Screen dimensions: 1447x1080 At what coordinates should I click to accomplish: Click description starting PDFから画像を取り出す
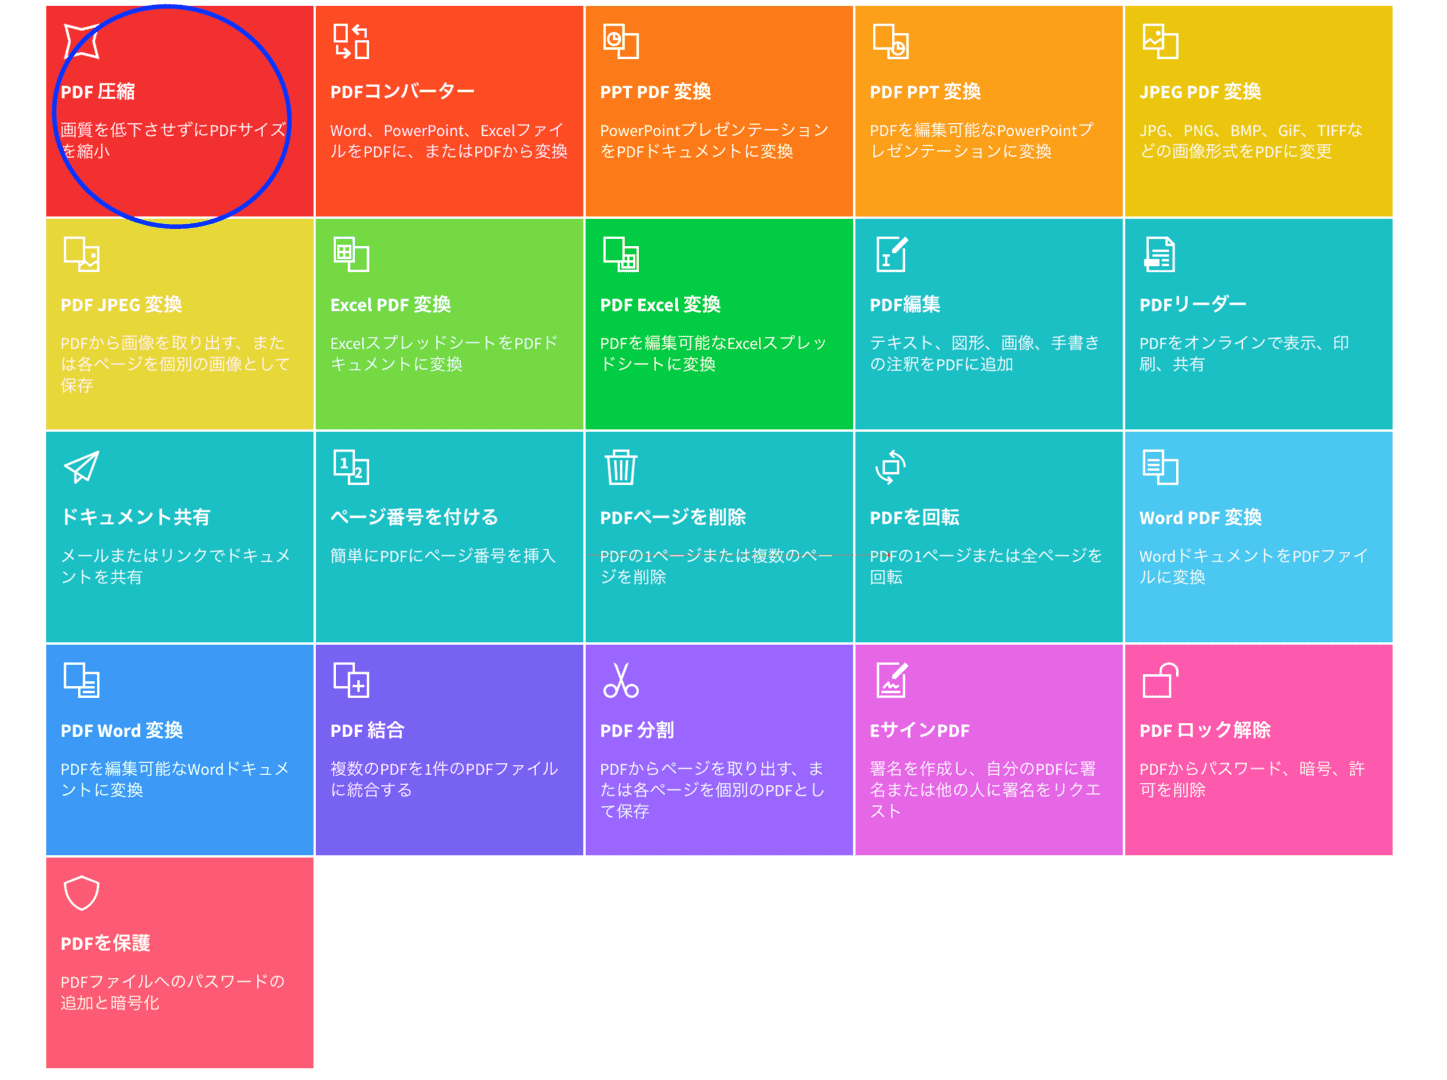(x=175, y=364)
